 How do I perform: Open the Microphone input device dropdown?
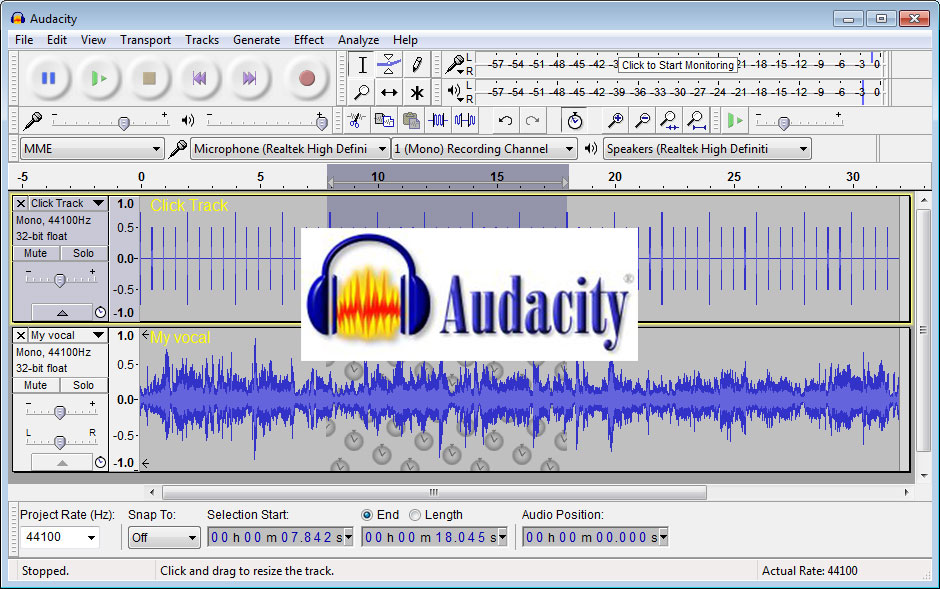point(290,149)
